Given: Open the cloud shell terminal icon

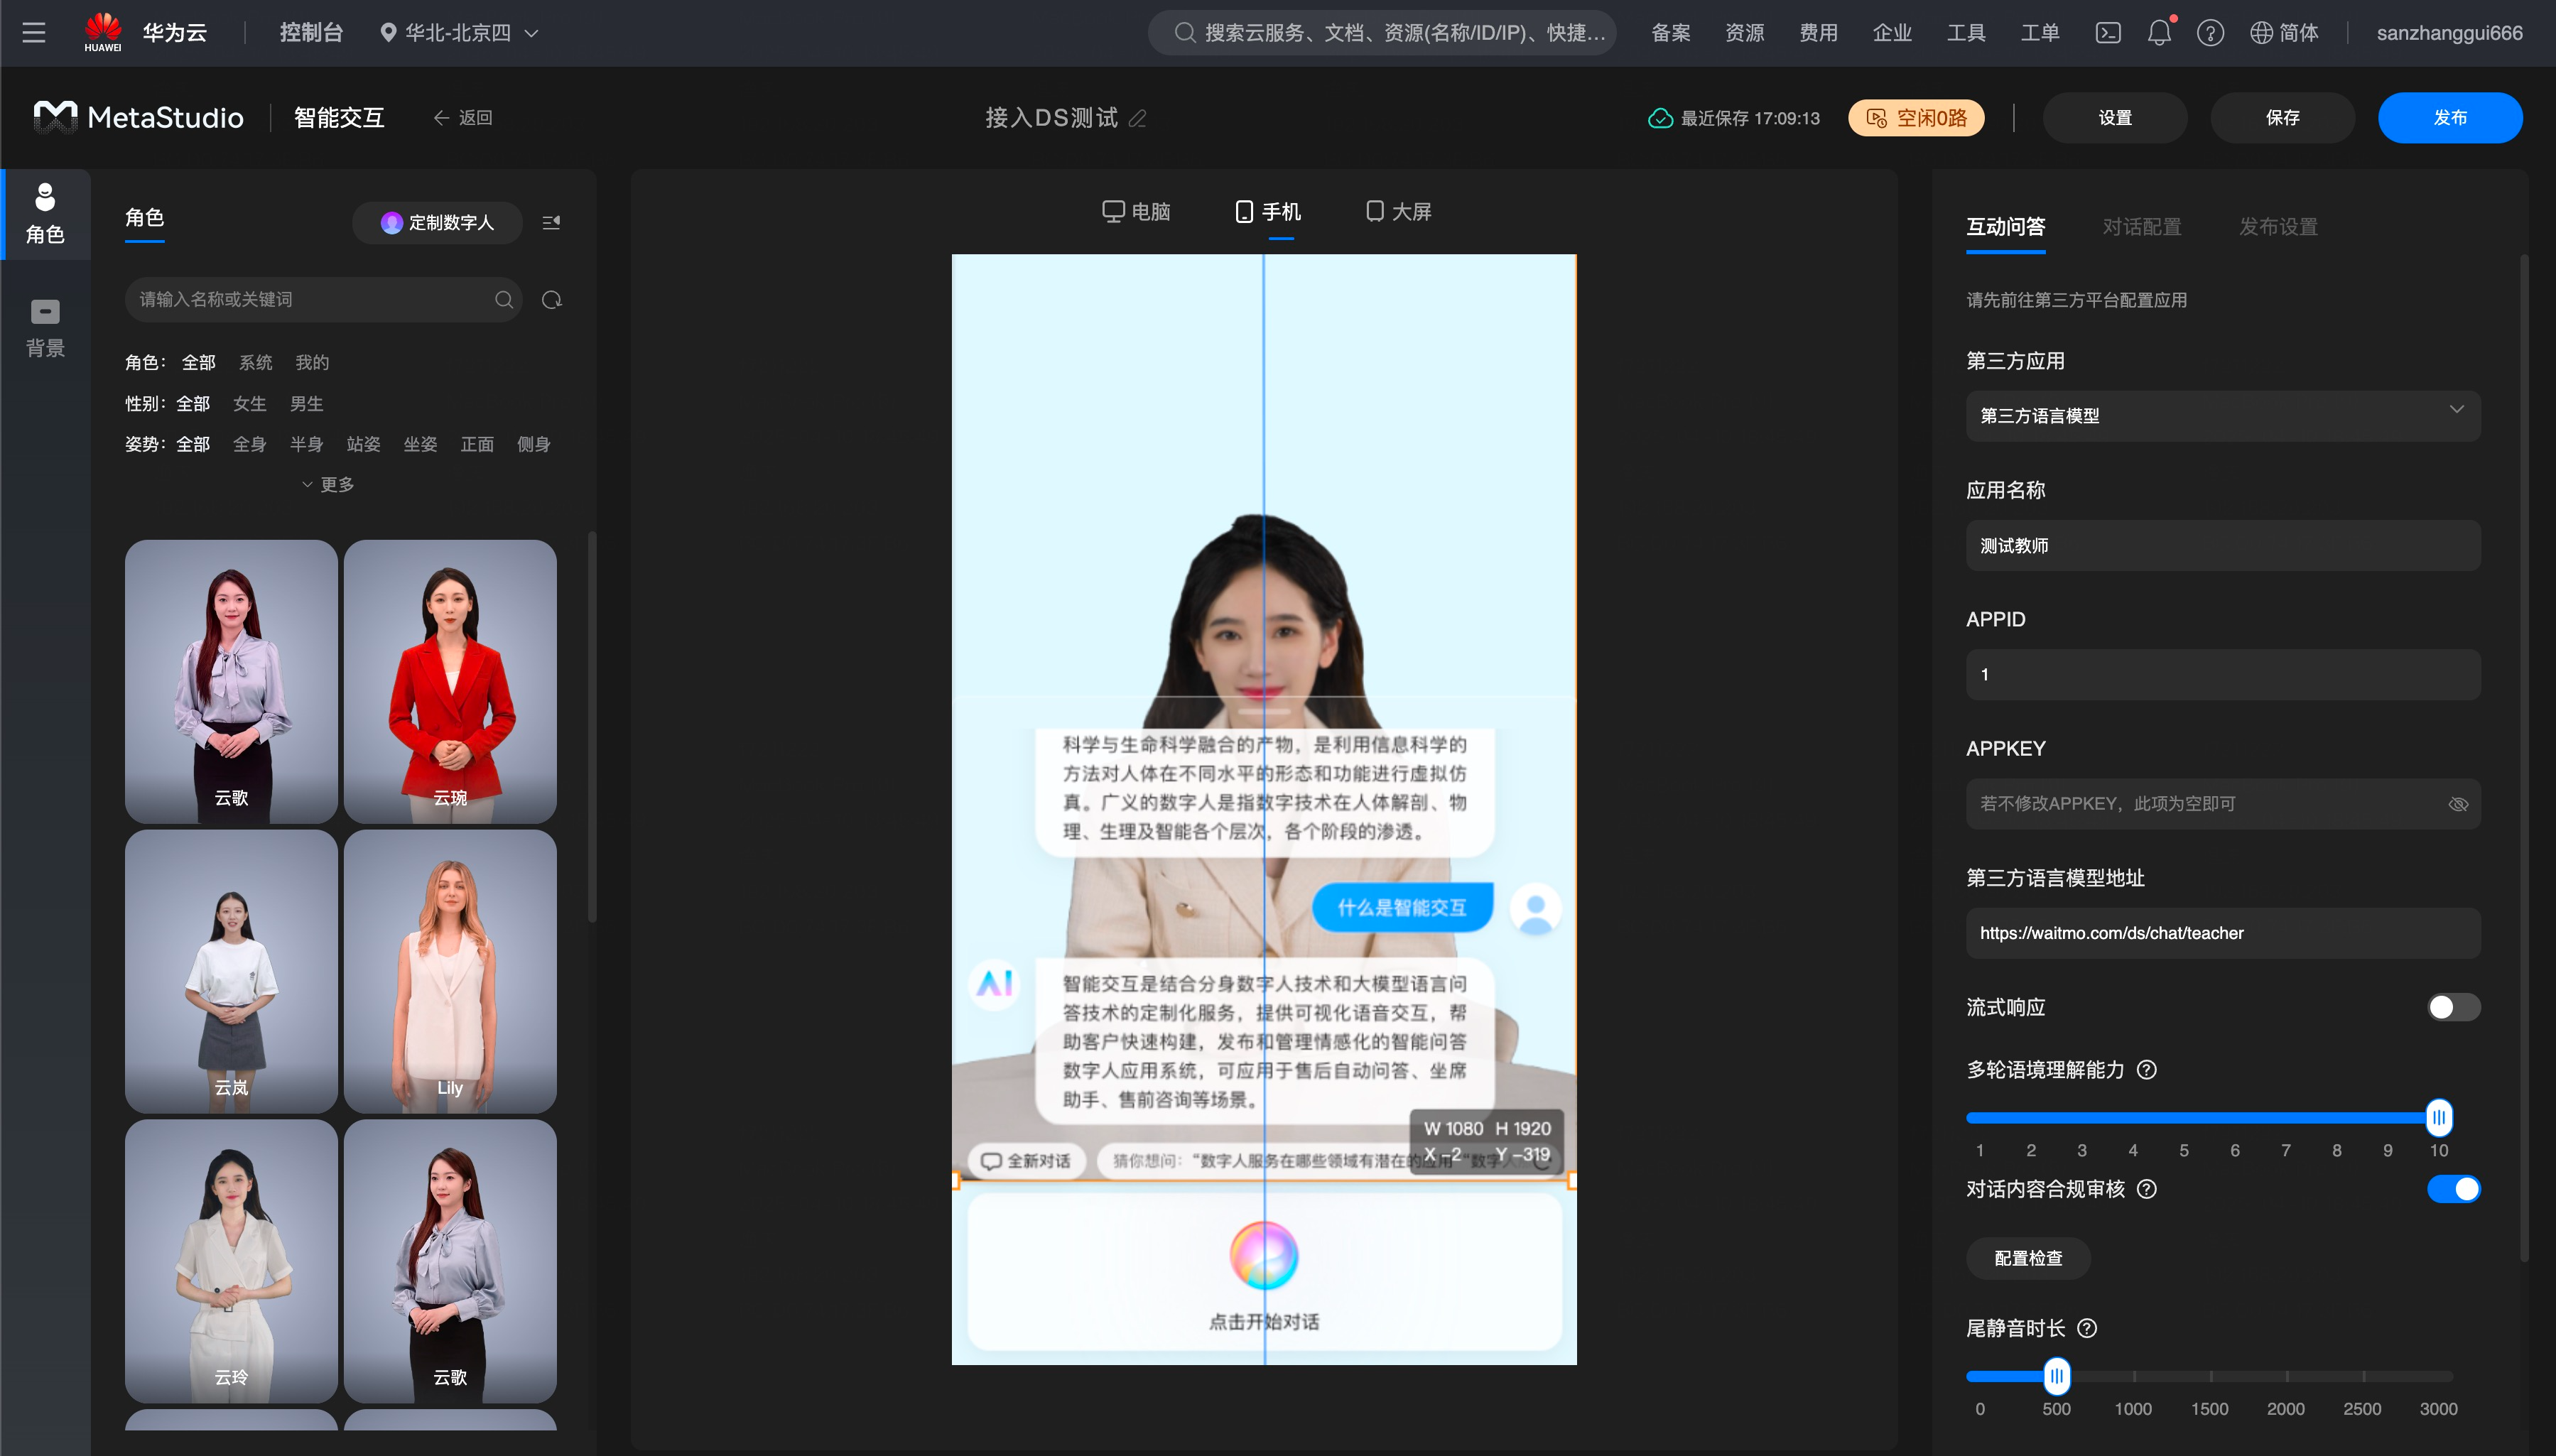Looking at the screenshot, I should click(x=2108, y=33).
